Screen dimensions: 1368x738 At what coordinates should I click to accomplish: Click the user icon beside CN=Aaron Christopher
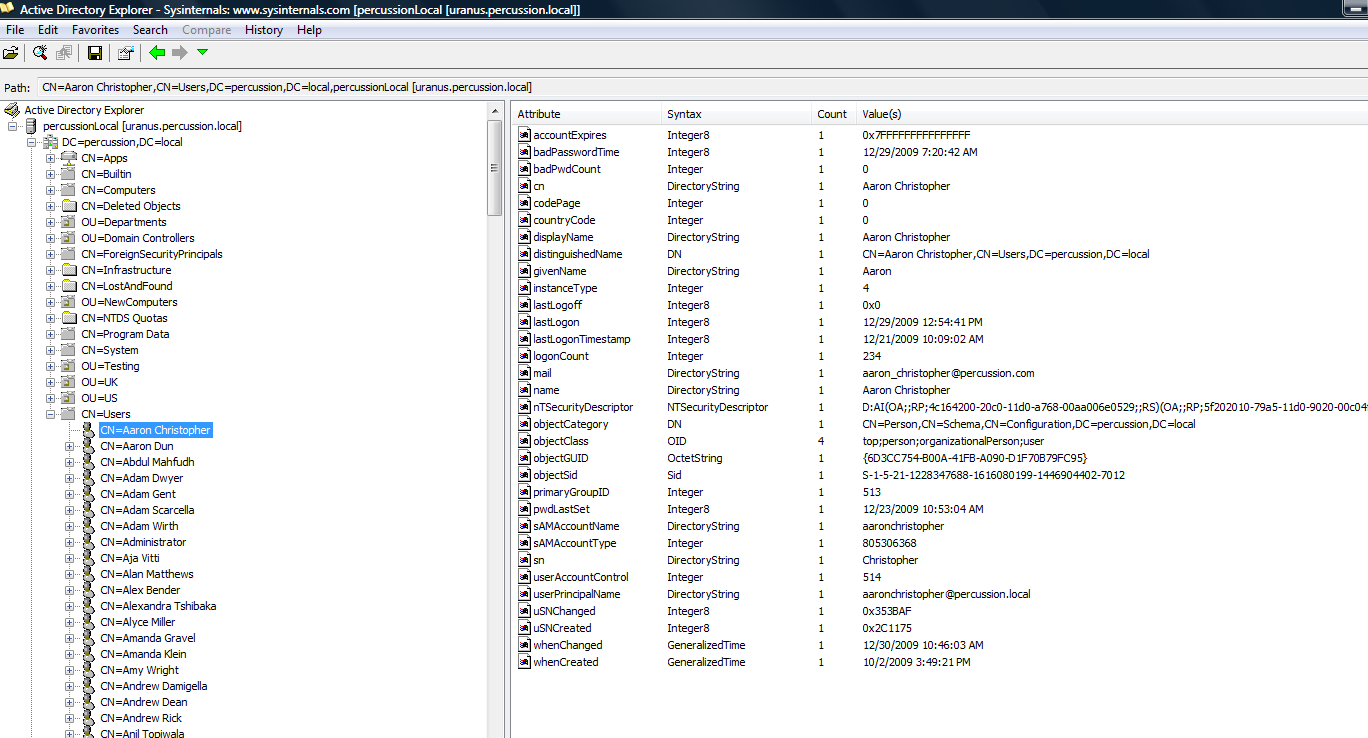(x=88, y=430)
